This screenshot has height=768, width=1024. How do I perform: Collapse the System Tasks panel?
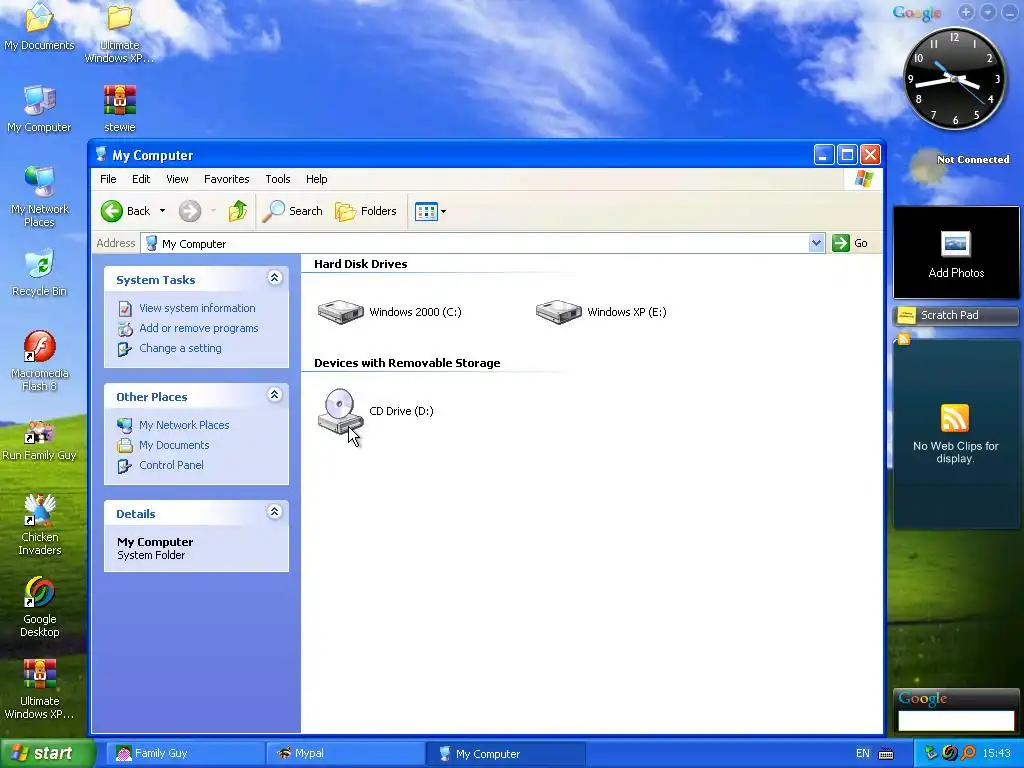274,278
